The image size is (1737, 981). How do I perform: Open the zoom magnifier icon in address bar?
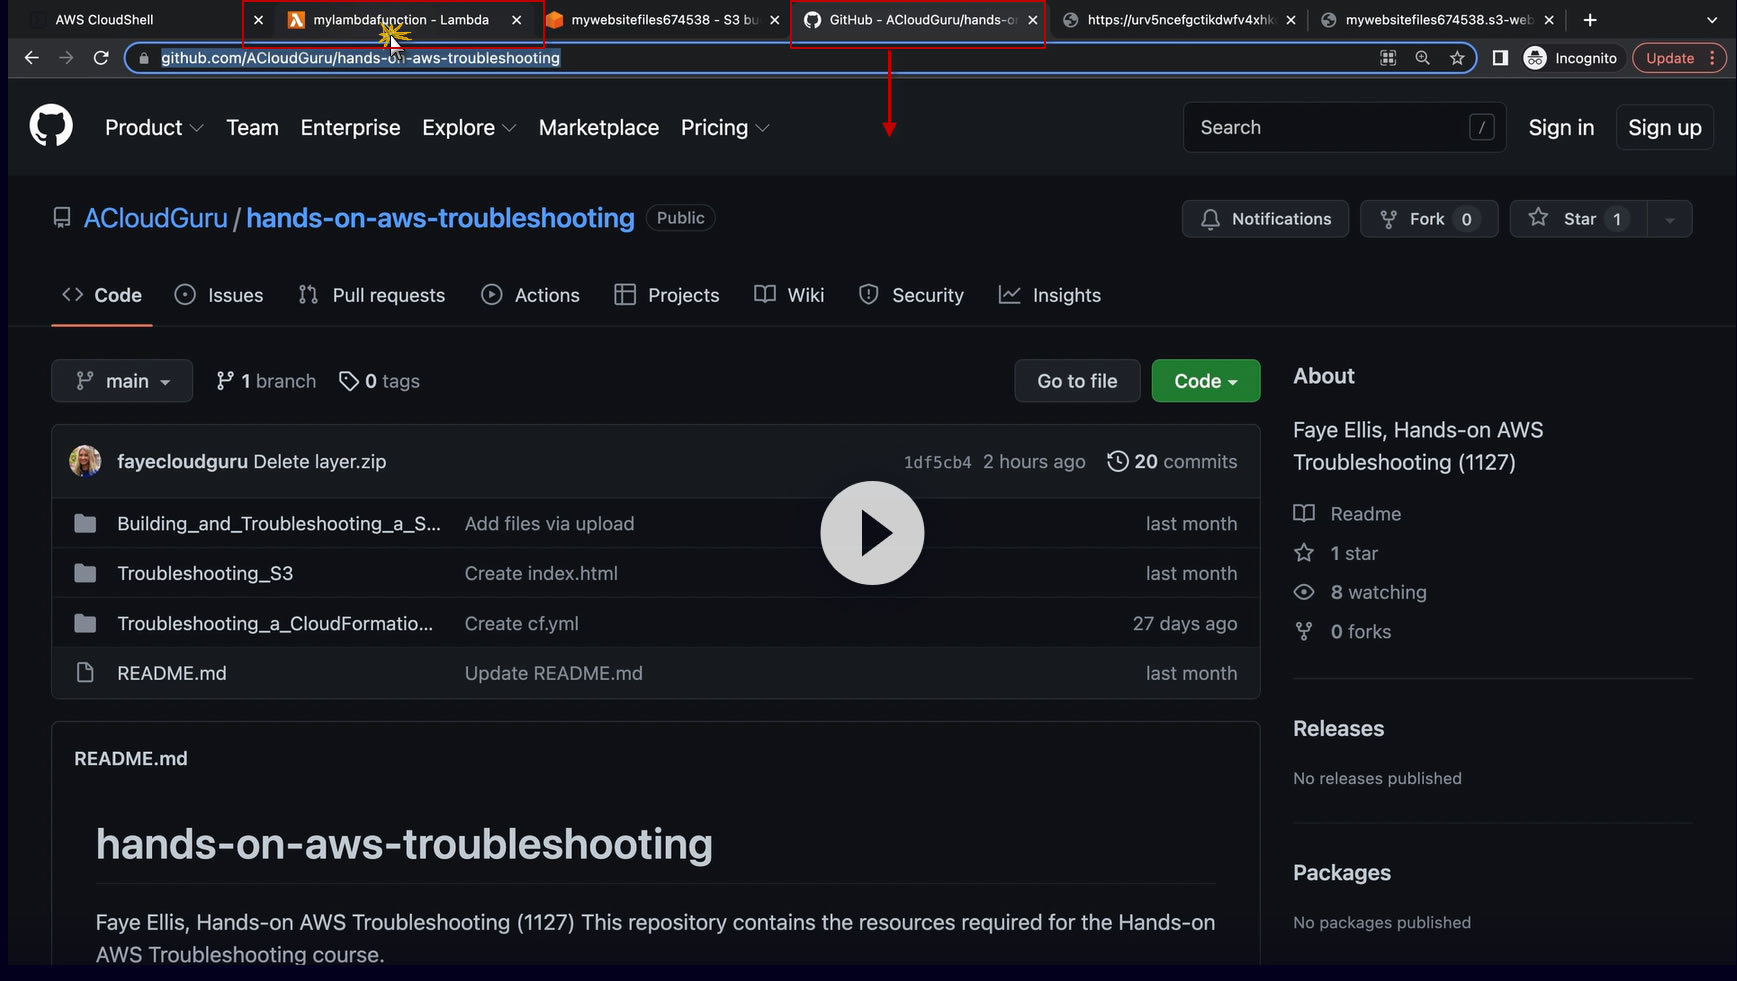pyautogui.click(x=1422, y=58)
